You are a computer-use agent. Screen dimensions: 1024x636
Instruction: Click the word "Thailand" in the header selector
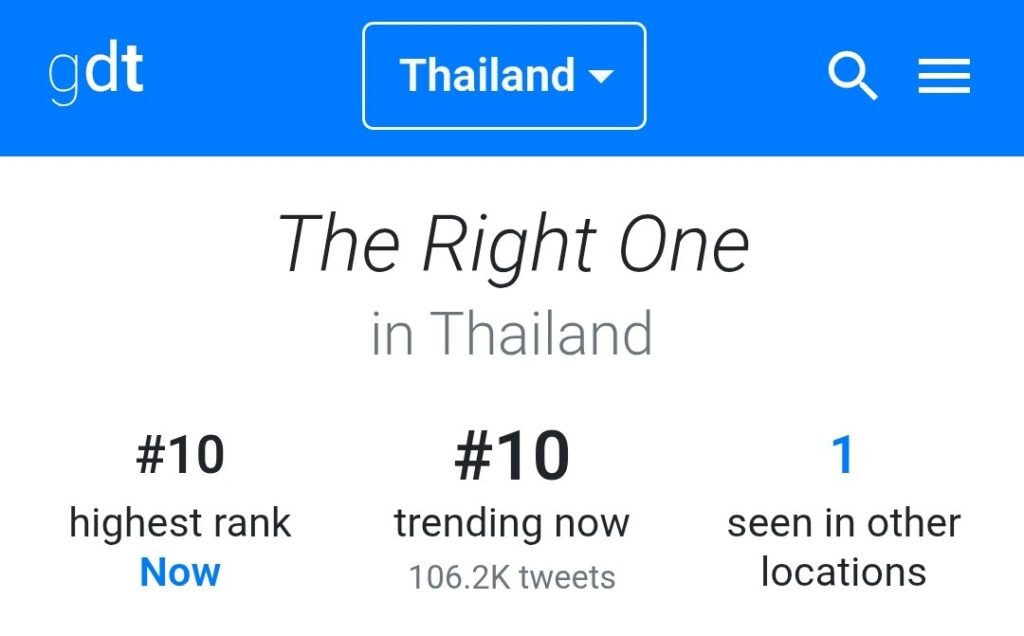coord(487,76)
